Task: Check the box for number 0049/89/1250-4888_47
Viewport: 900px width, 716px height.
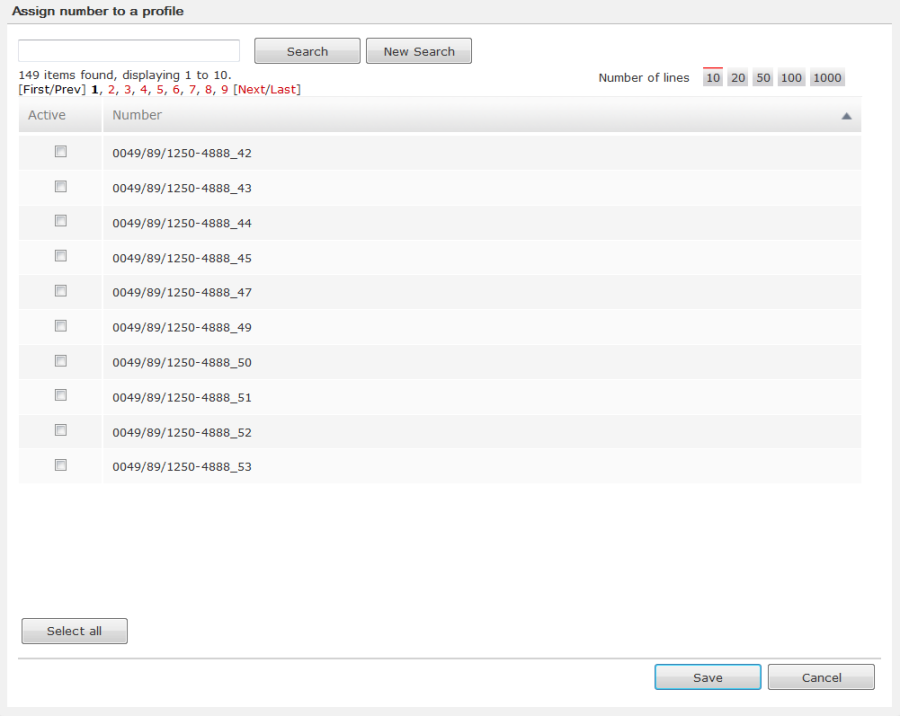Action: pos(60,290)
